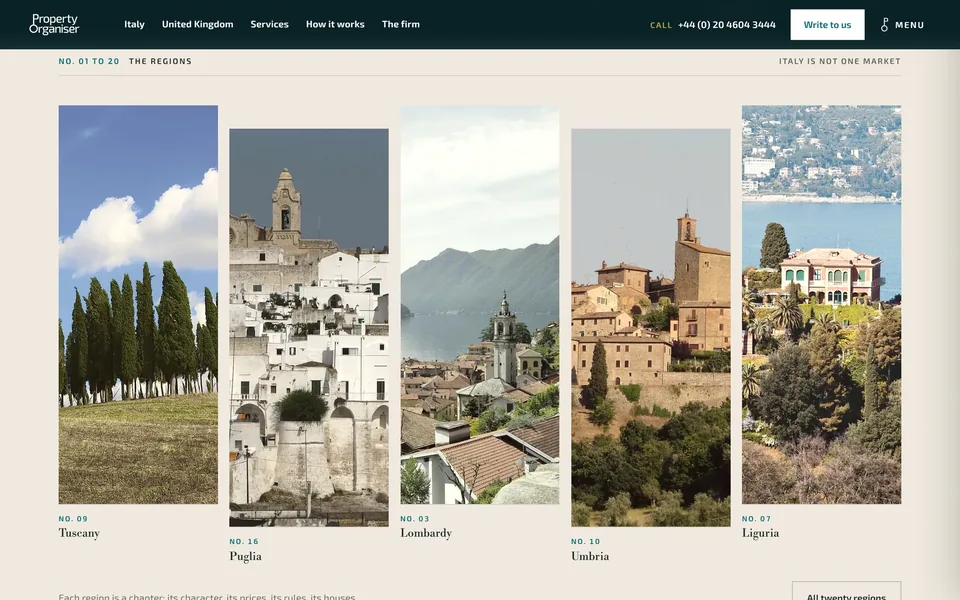
Task: Click the All twenty regions button
Action: [846, 593]
